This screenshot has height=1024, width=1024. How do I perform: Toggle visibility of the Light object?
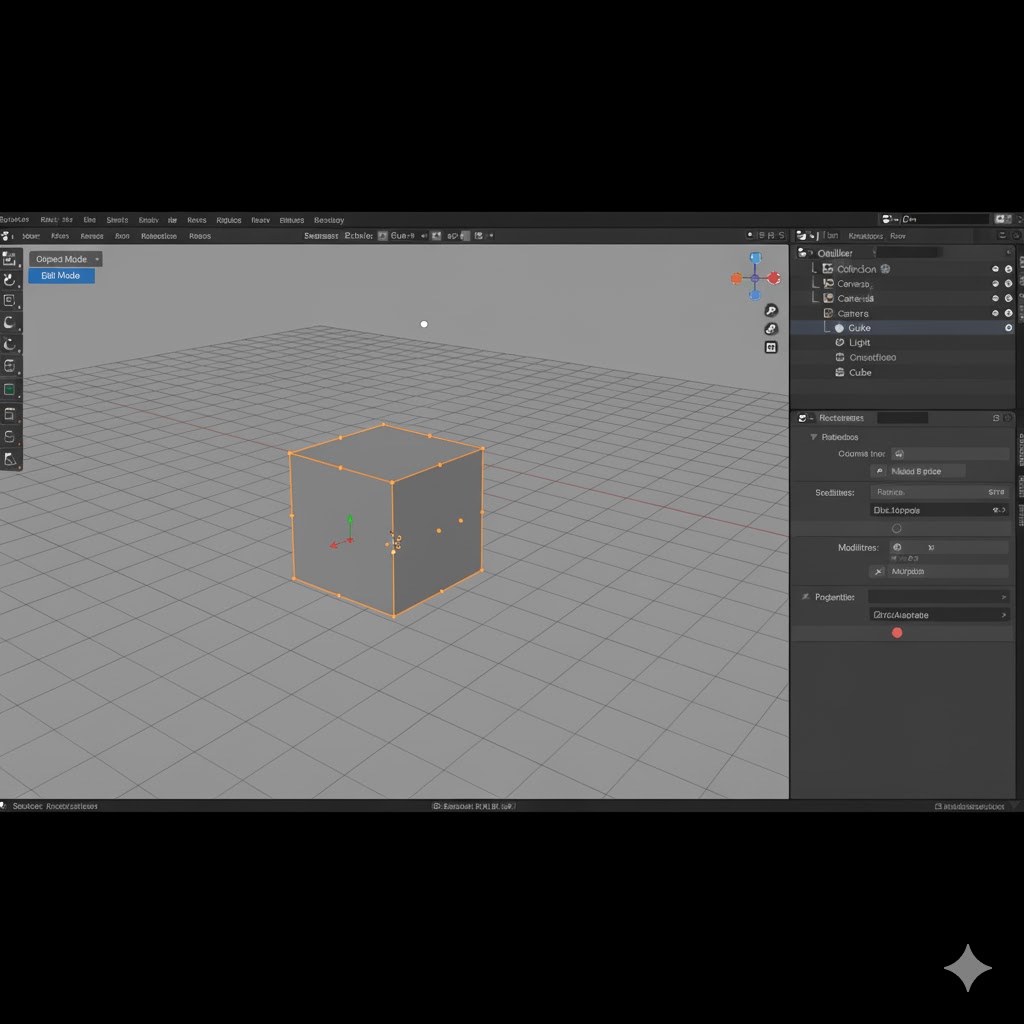(x=996, y=342)
